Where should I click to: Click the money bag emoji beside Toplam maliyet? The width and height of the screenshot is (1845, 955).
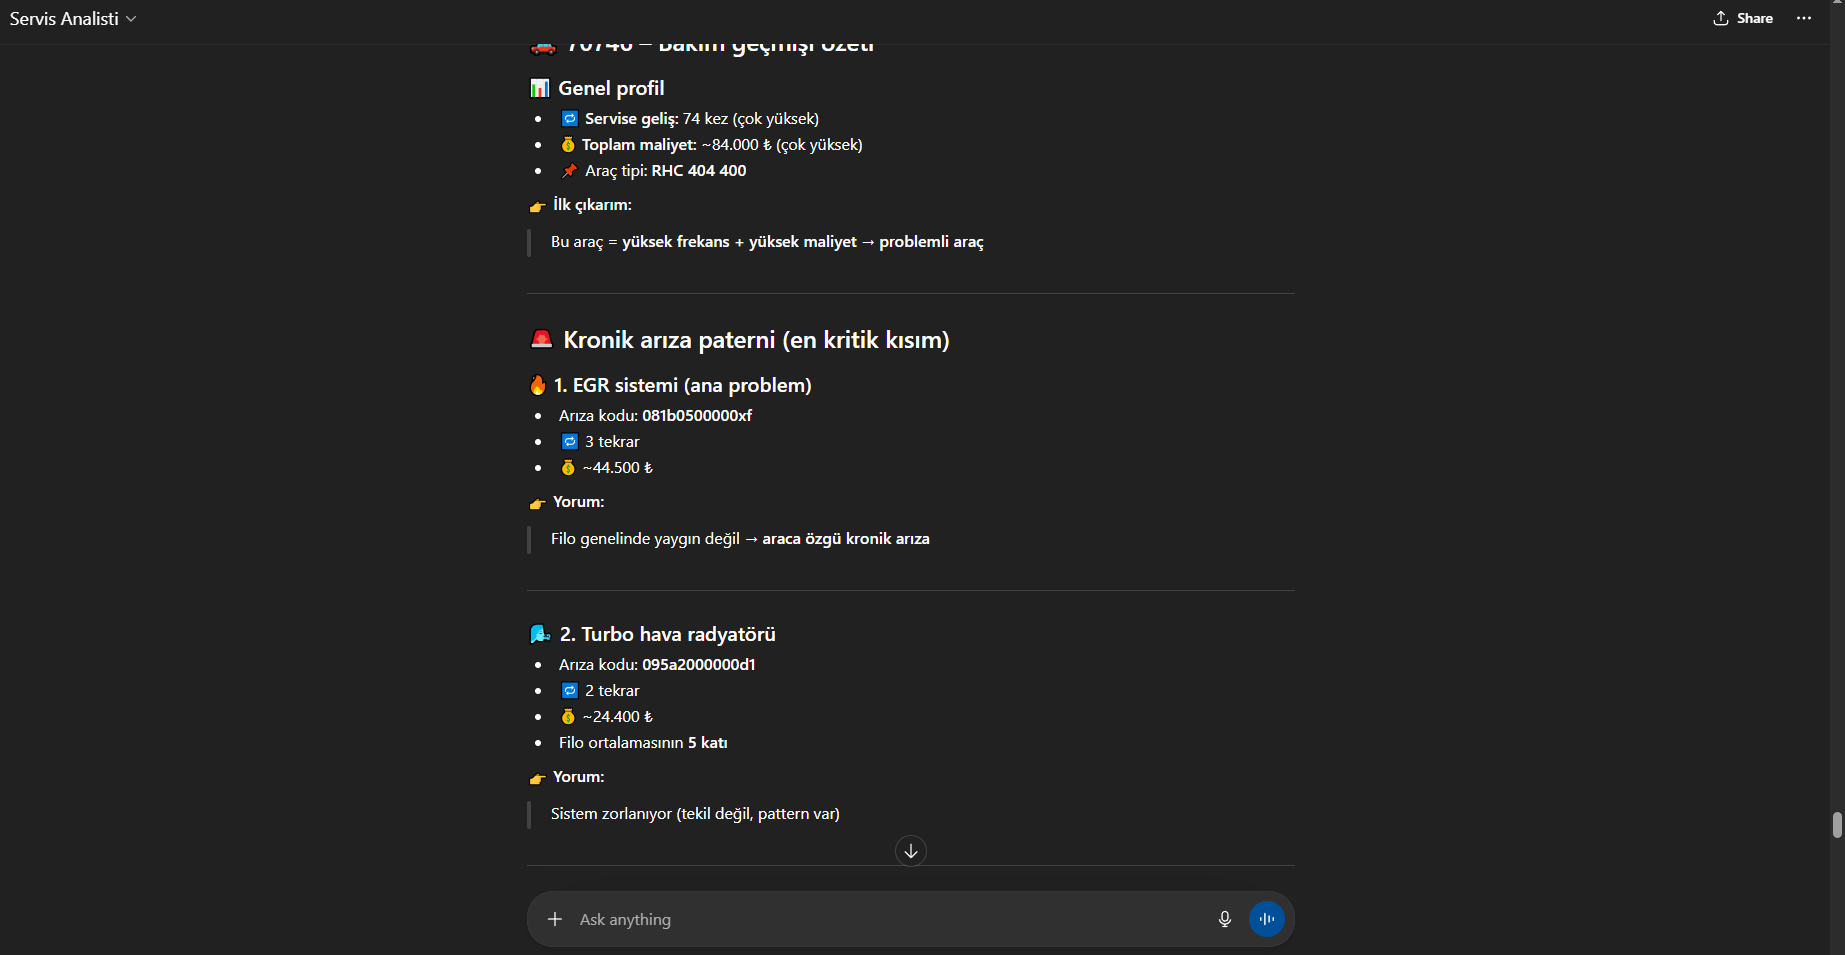tap(568, 145)
